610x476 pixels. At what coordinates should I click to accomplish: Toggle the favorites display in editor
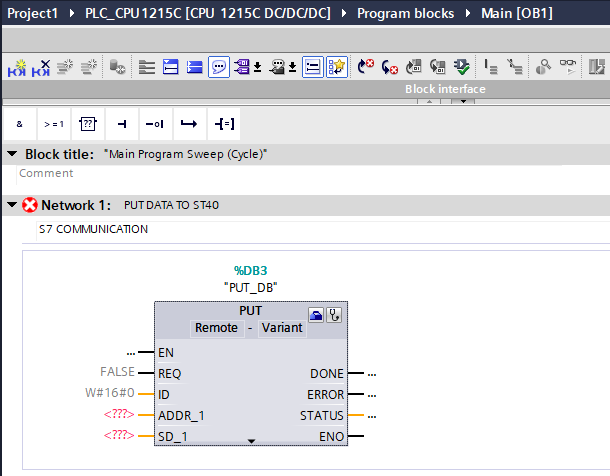point(337,67)
